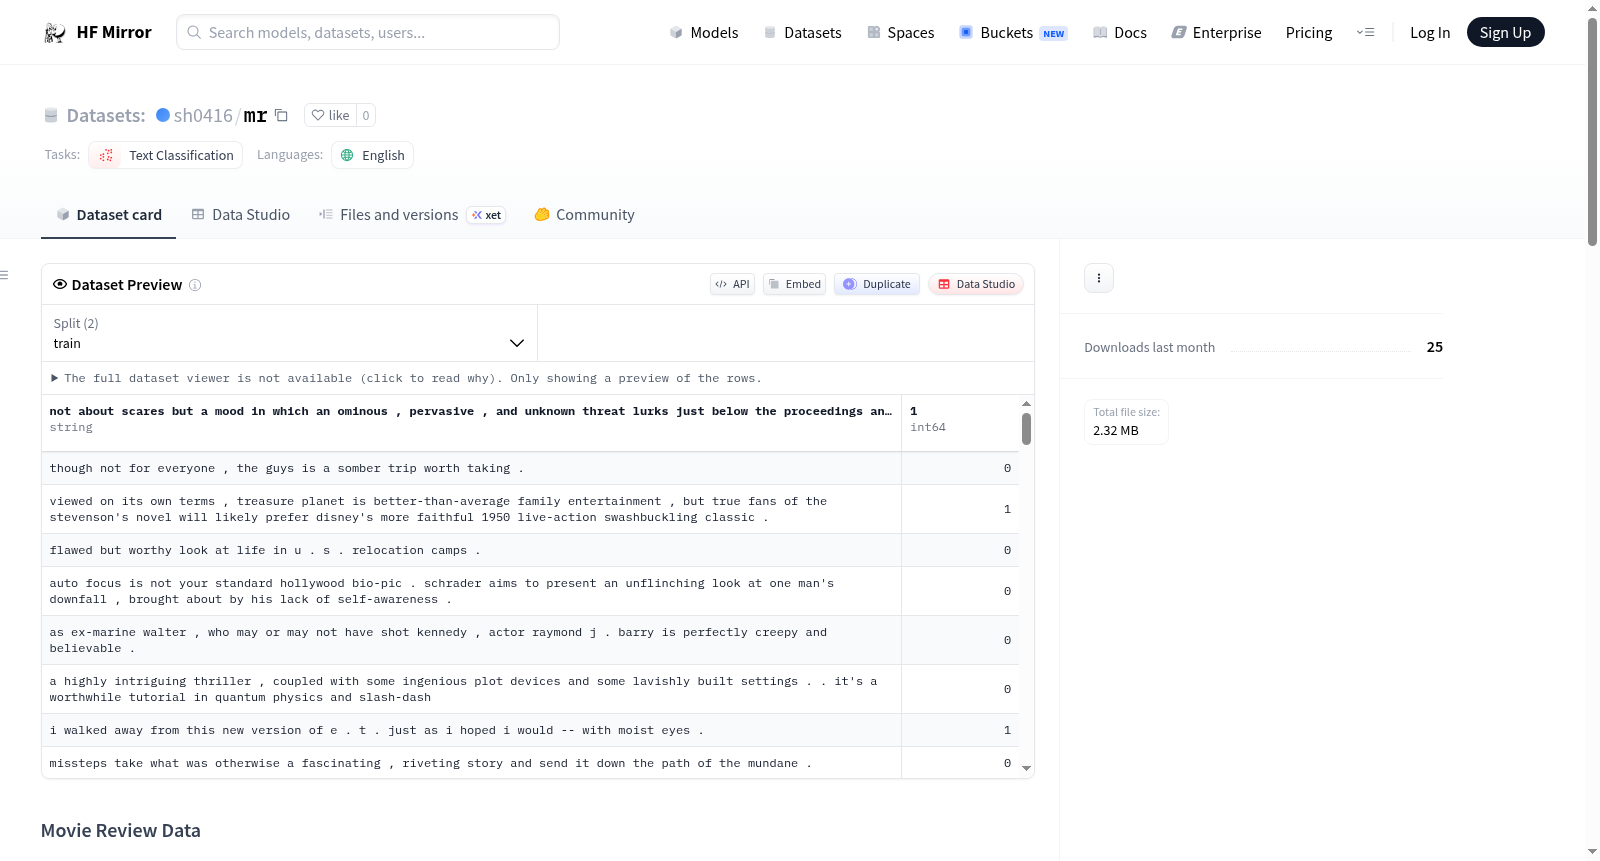Viewport: 1600px width, 861px height.
Task: Click the page vertical scrollbar
Action: point(1592,130)
